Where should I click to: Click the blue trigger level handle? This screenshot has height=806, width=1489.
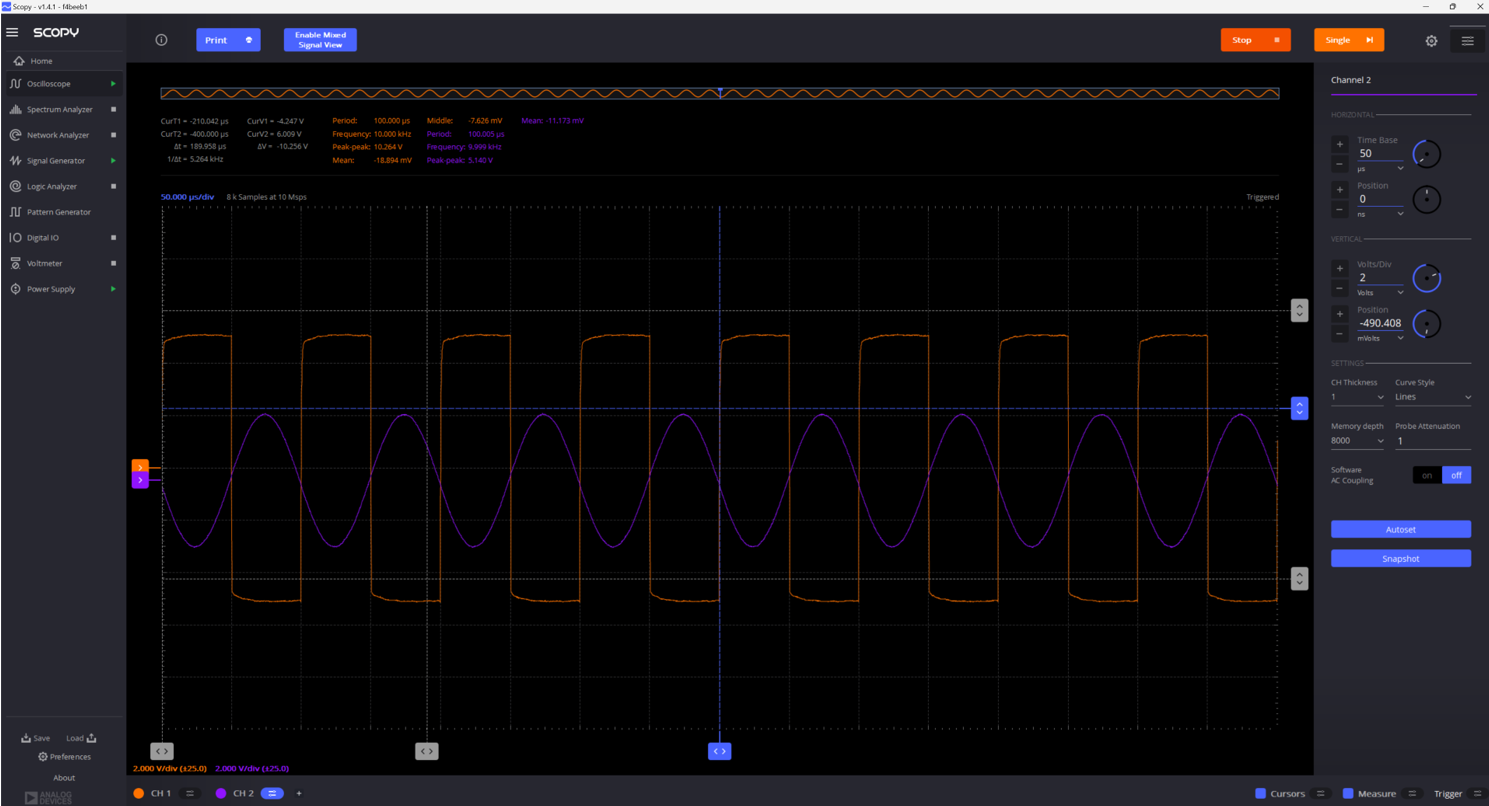coord(1299,408)
